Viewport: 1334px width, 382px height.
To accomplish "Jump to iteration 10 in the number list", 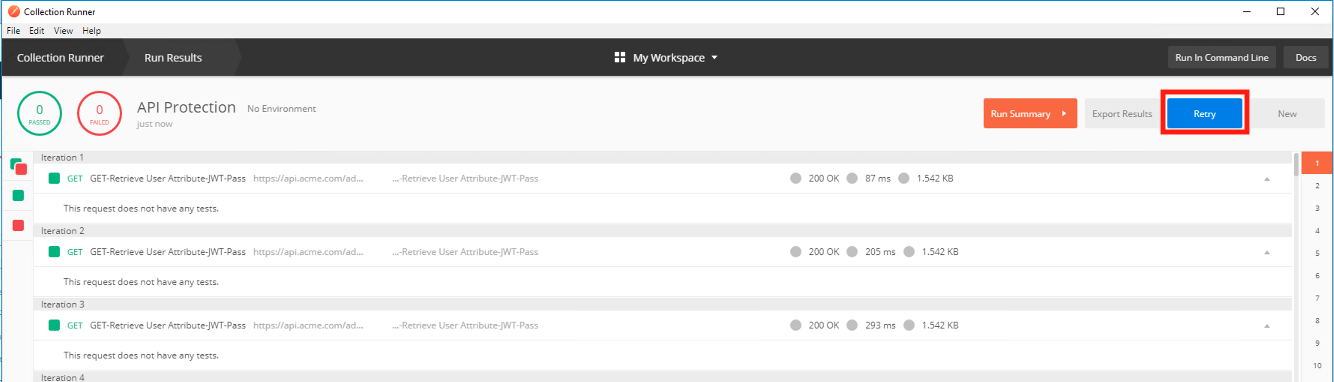I will click(x=1317, y=366).
